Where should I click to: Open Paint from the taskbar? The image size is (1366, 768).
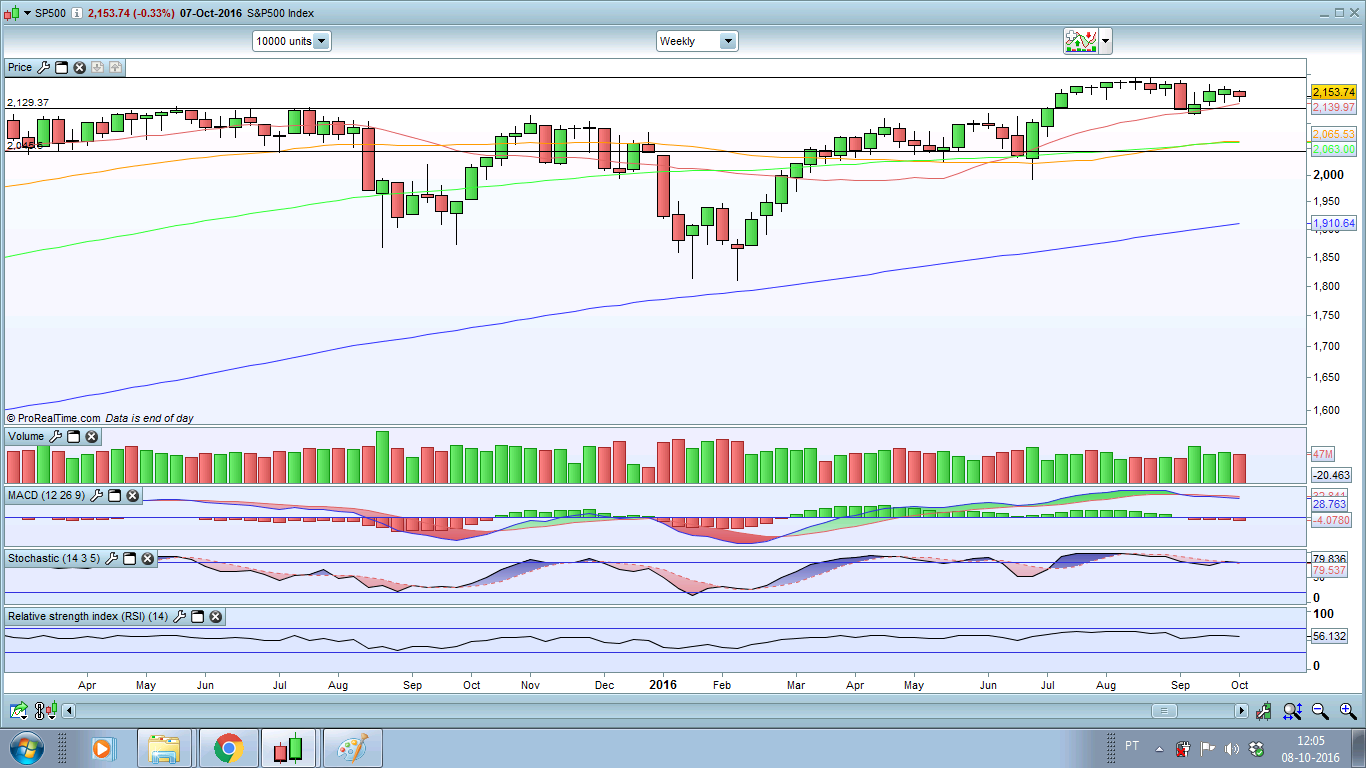[353, 747]
